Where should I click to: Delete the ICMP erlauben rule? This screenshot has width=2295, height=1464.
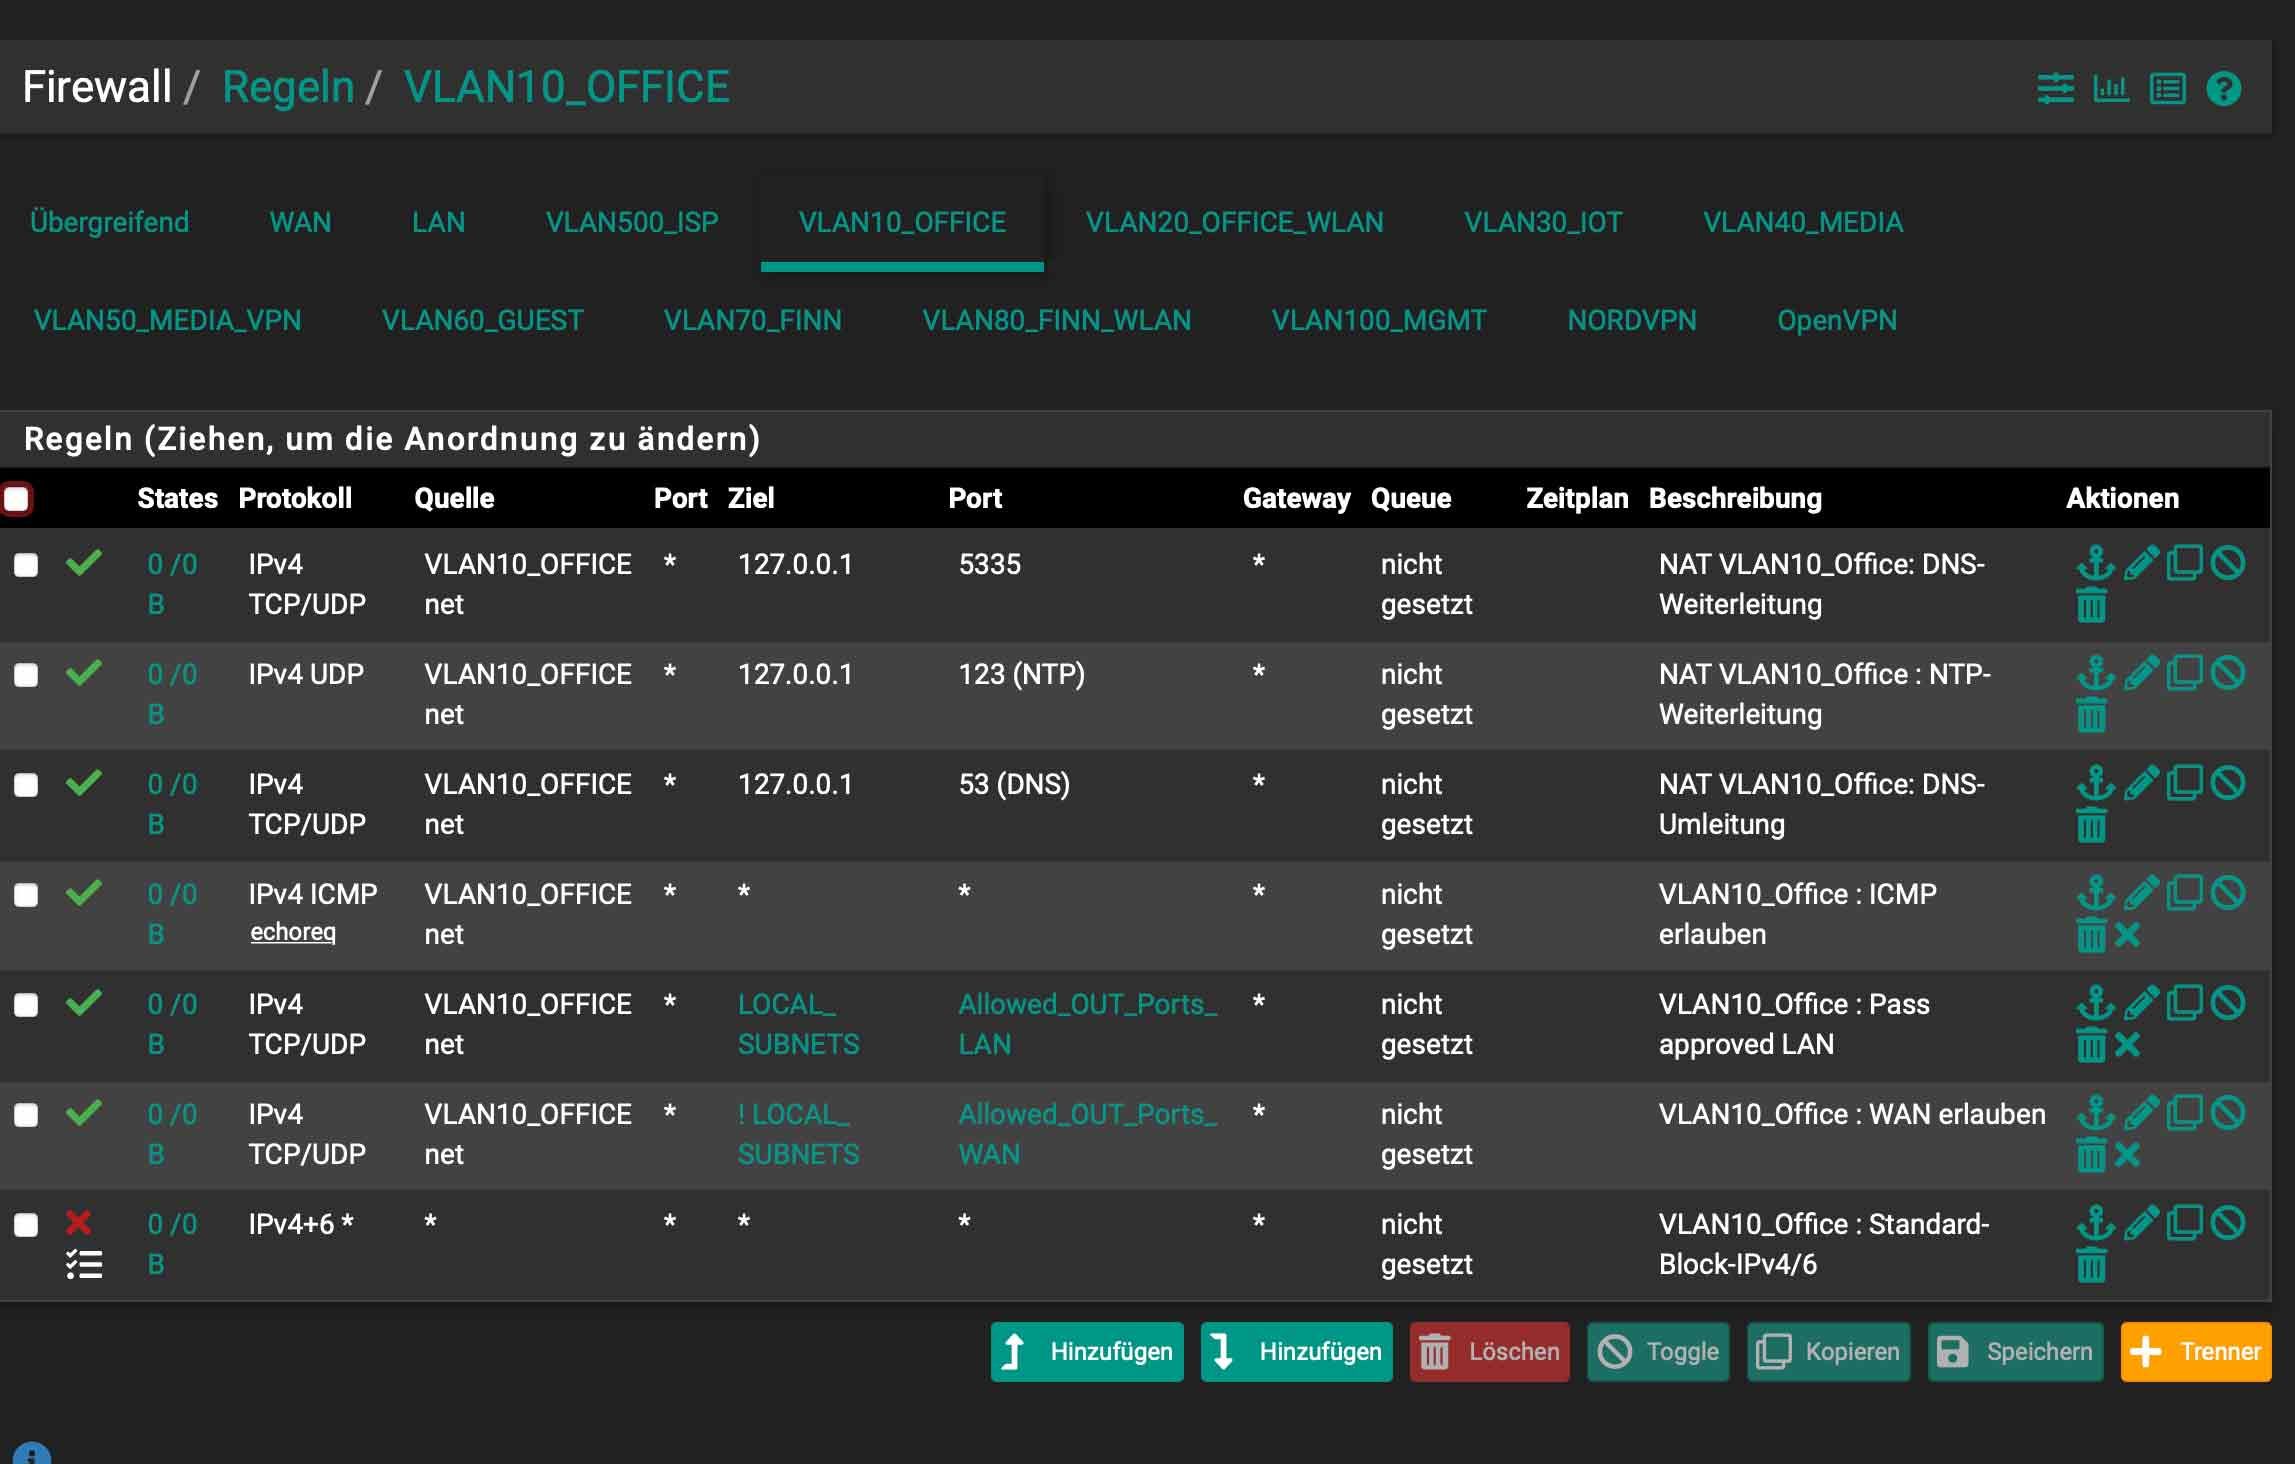[x=2091, y=935]
